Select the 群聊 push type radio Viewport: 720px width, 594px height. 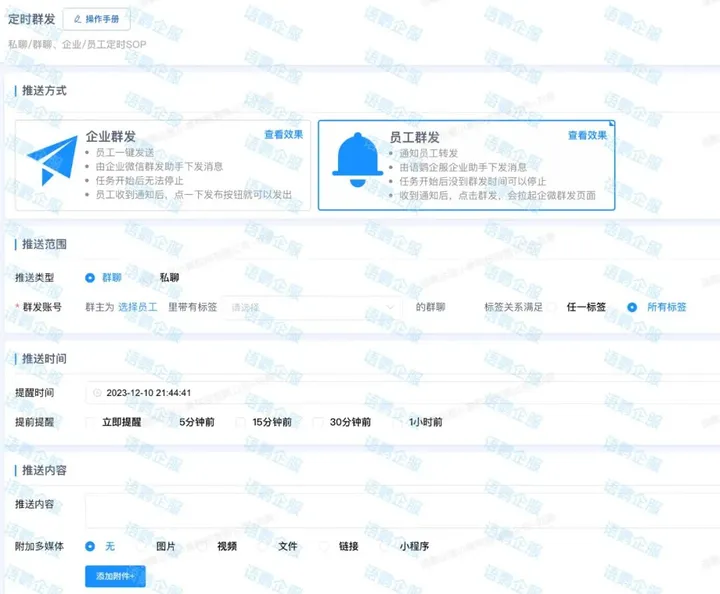click(x=91, y=277)
